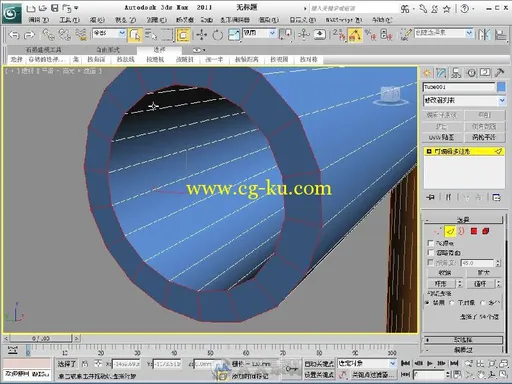Toggle the Spinner Snap icon
This screenshot has width=512, height=384.
pyautogui.click(x=386, y=35)
